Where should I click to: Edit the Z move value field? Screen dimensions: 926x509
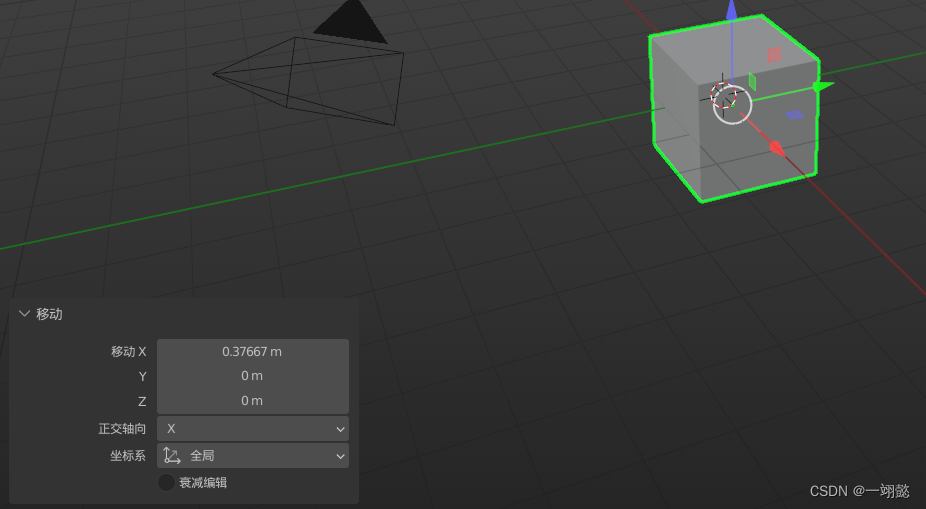tap(253, 401)
